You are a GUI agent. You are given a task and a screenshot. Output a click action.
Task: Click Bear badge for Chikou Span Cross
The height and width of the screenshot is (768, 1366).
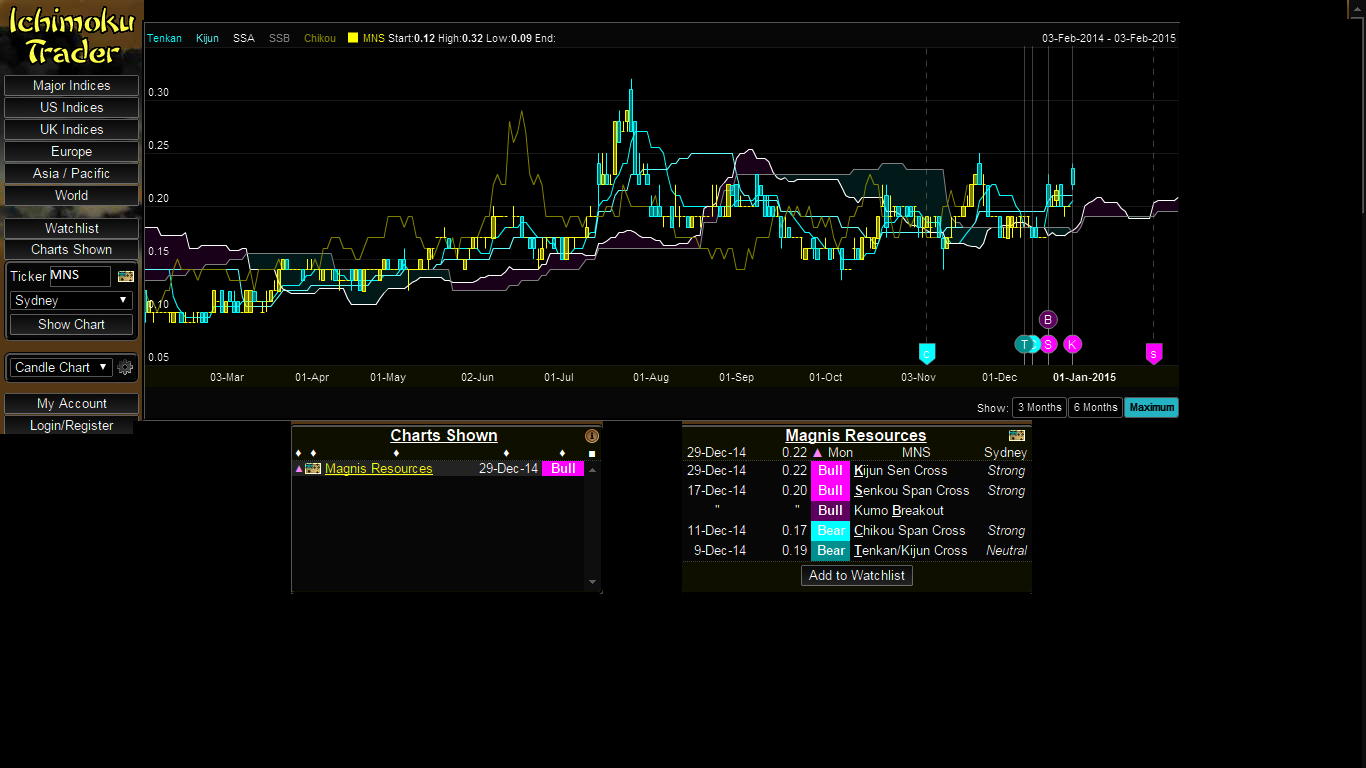click(x=831, y=531)
